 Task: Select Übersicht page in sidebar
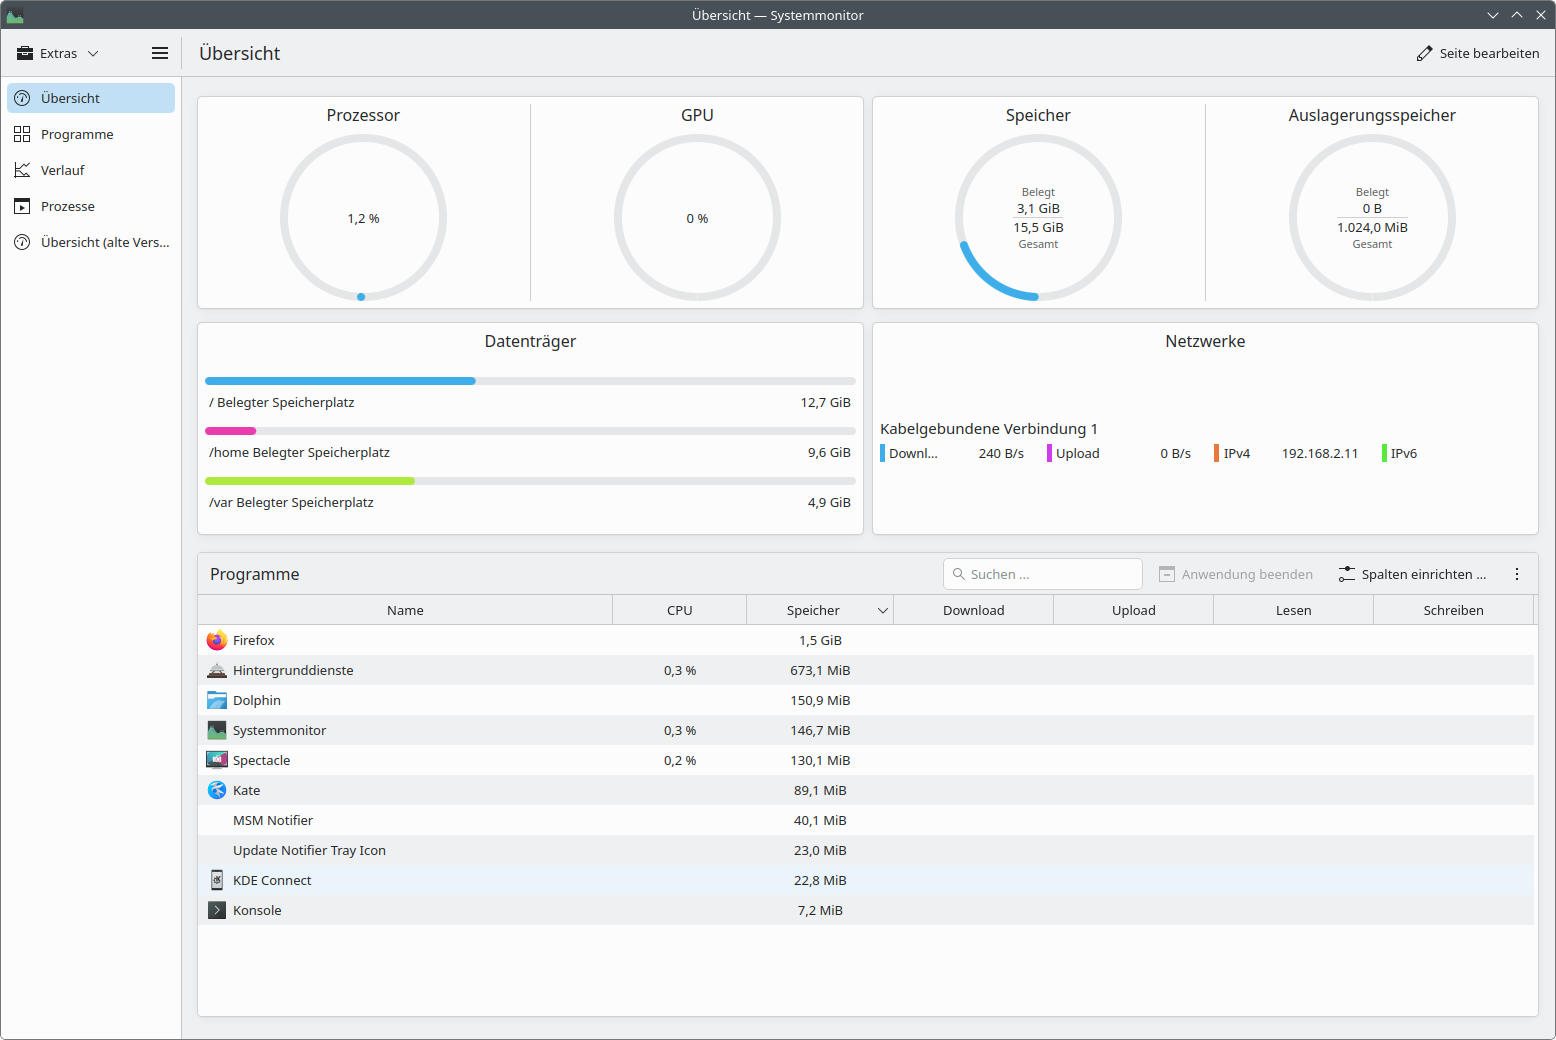91,98
